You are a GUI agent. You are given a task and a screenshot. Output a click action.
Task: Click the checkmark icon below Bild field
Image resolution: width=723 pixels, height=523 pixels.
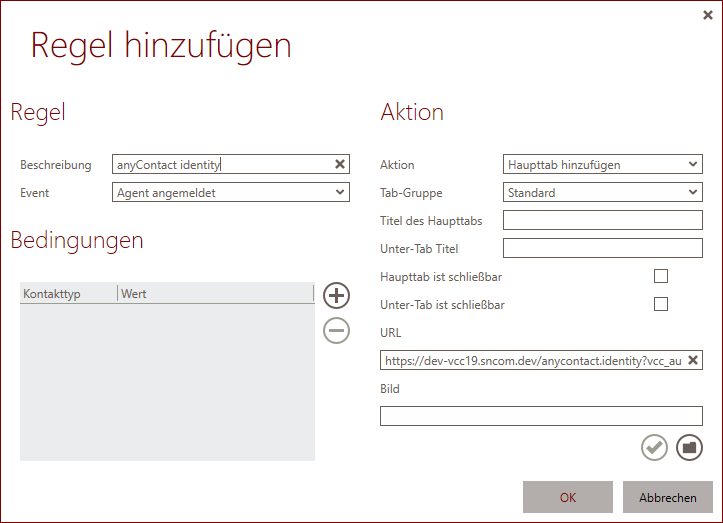pos(654,448)
